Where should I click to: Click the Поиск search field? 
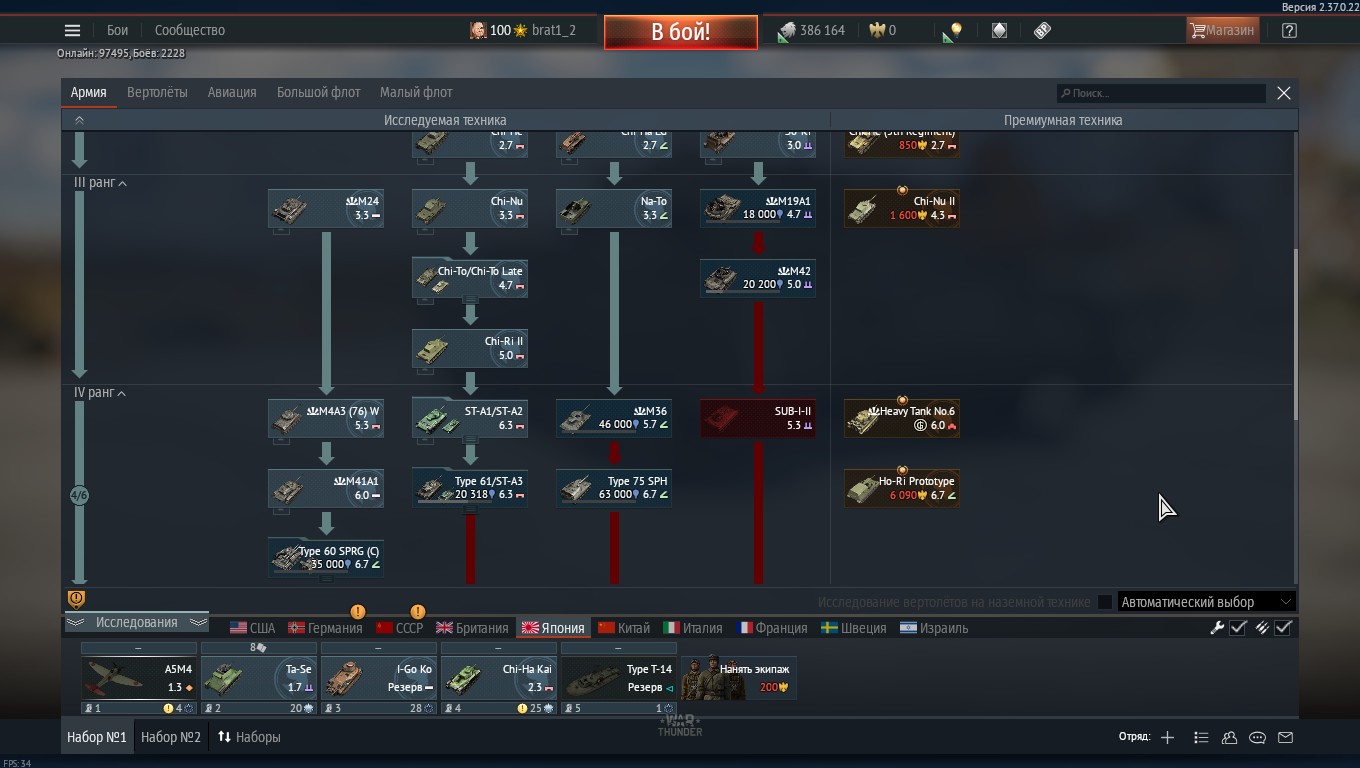1163,93
